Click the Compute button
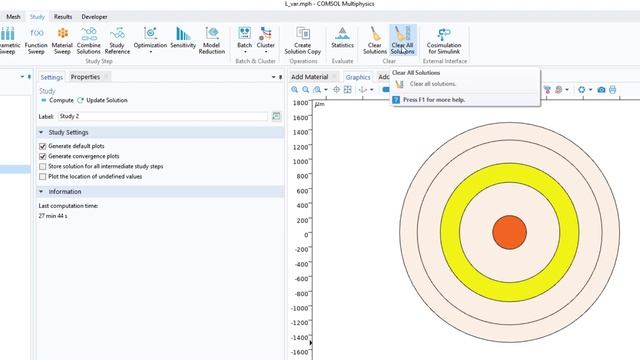Screen dimensions: 640x360 click(x=57, y=100)
